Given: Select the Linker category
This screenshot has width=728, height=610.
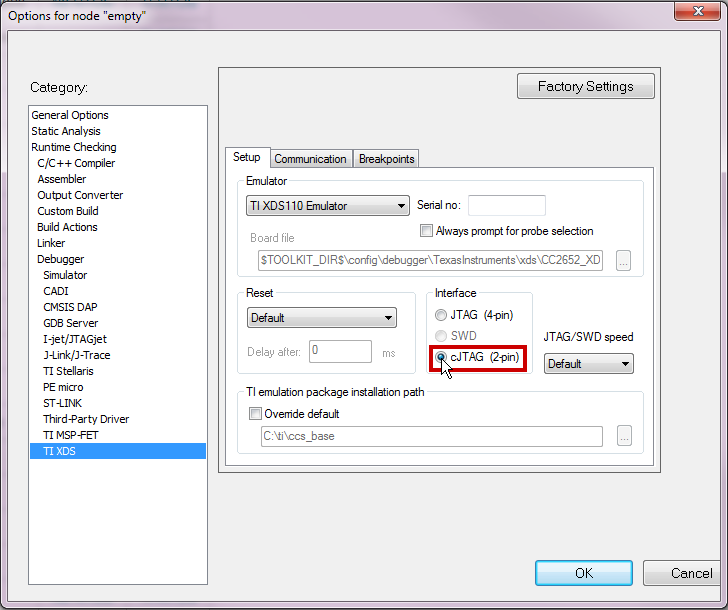Looking at the screenshot, I should pyautogui.click(x=51, y=243).
